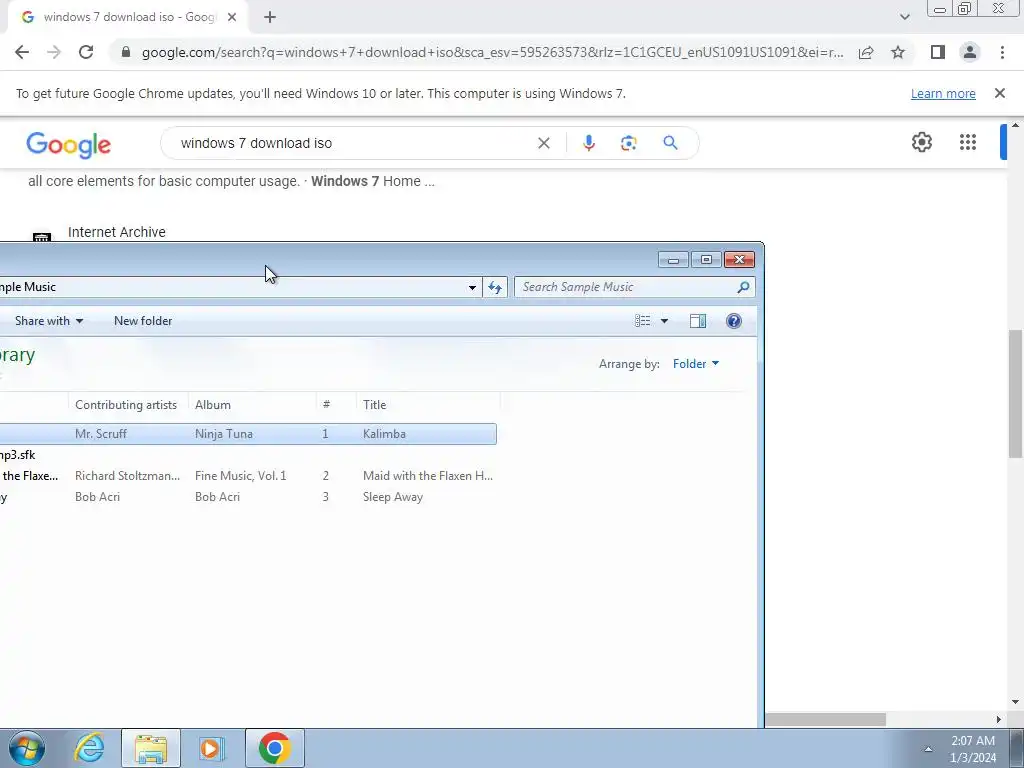1024x768 pixels.
Task: Dismiss the Chrome update notification bar
Action: 999,93
